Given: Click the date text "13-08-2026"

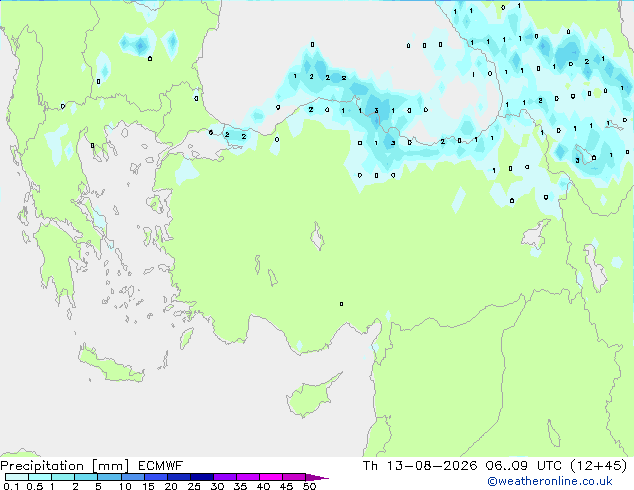Looking at the screenshot, I should tap(432, 466).
